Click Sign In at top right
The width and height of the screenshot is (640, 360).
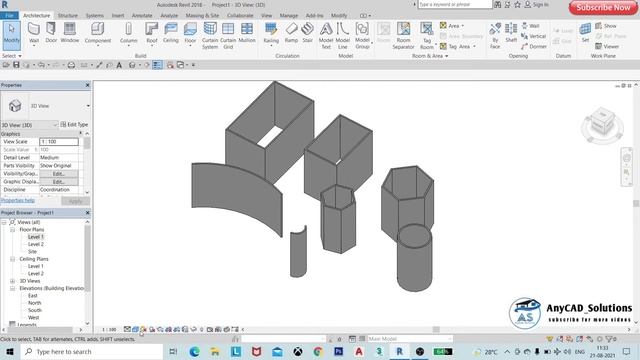[537, 4]
